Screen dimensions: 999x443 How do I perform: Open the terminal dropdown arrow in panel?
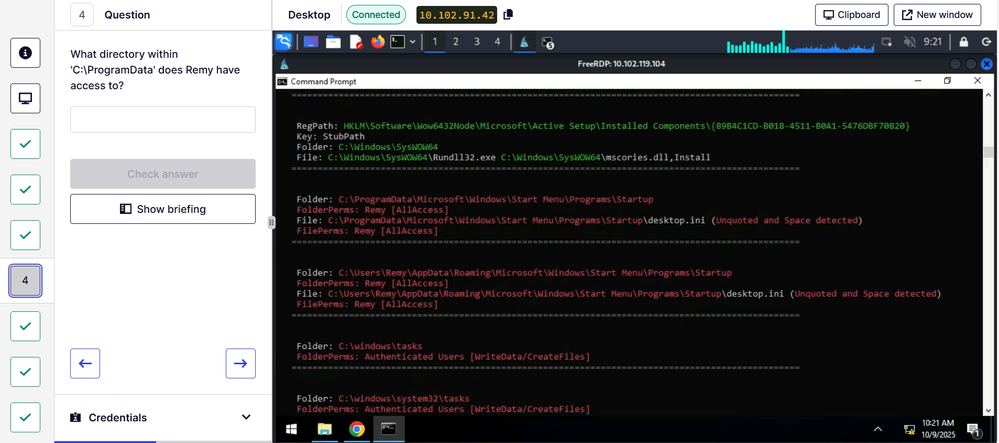(412, 42)
